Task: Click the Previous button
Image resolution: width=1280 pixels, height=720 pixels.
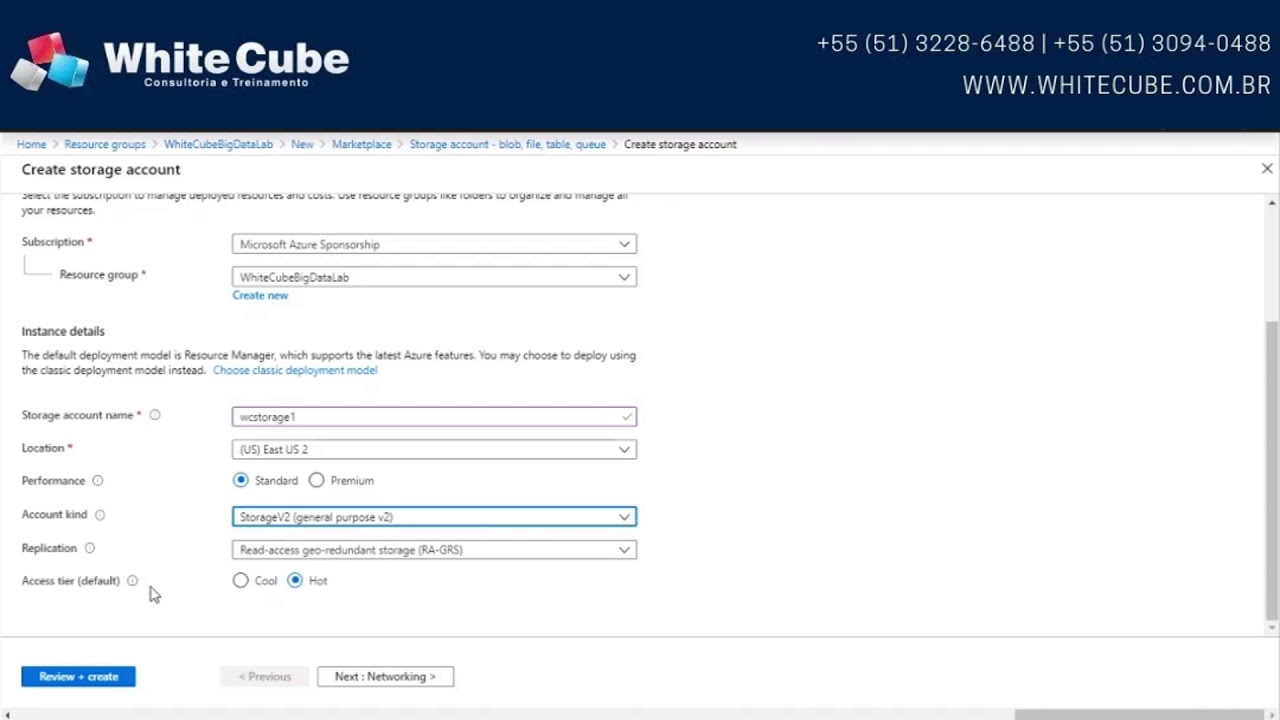Action: [265, 677]
